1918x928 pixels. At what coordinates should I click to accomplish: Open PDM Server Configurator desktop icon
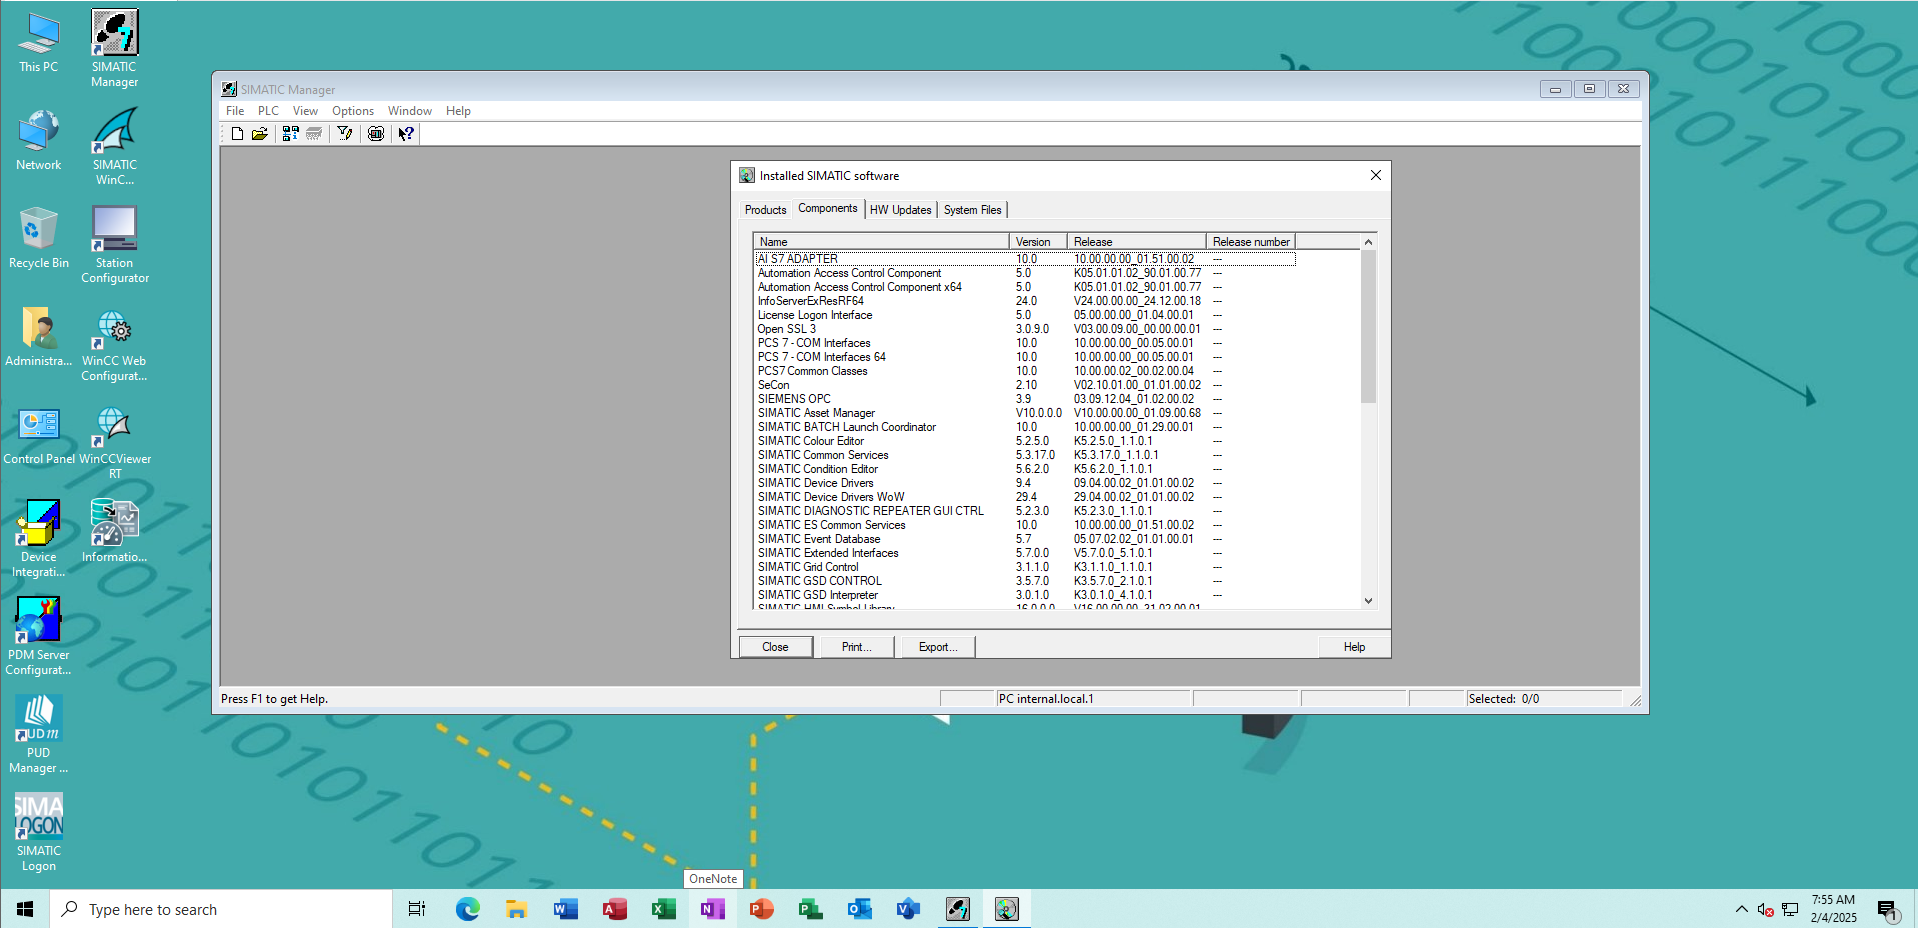[x=39, y=636]
